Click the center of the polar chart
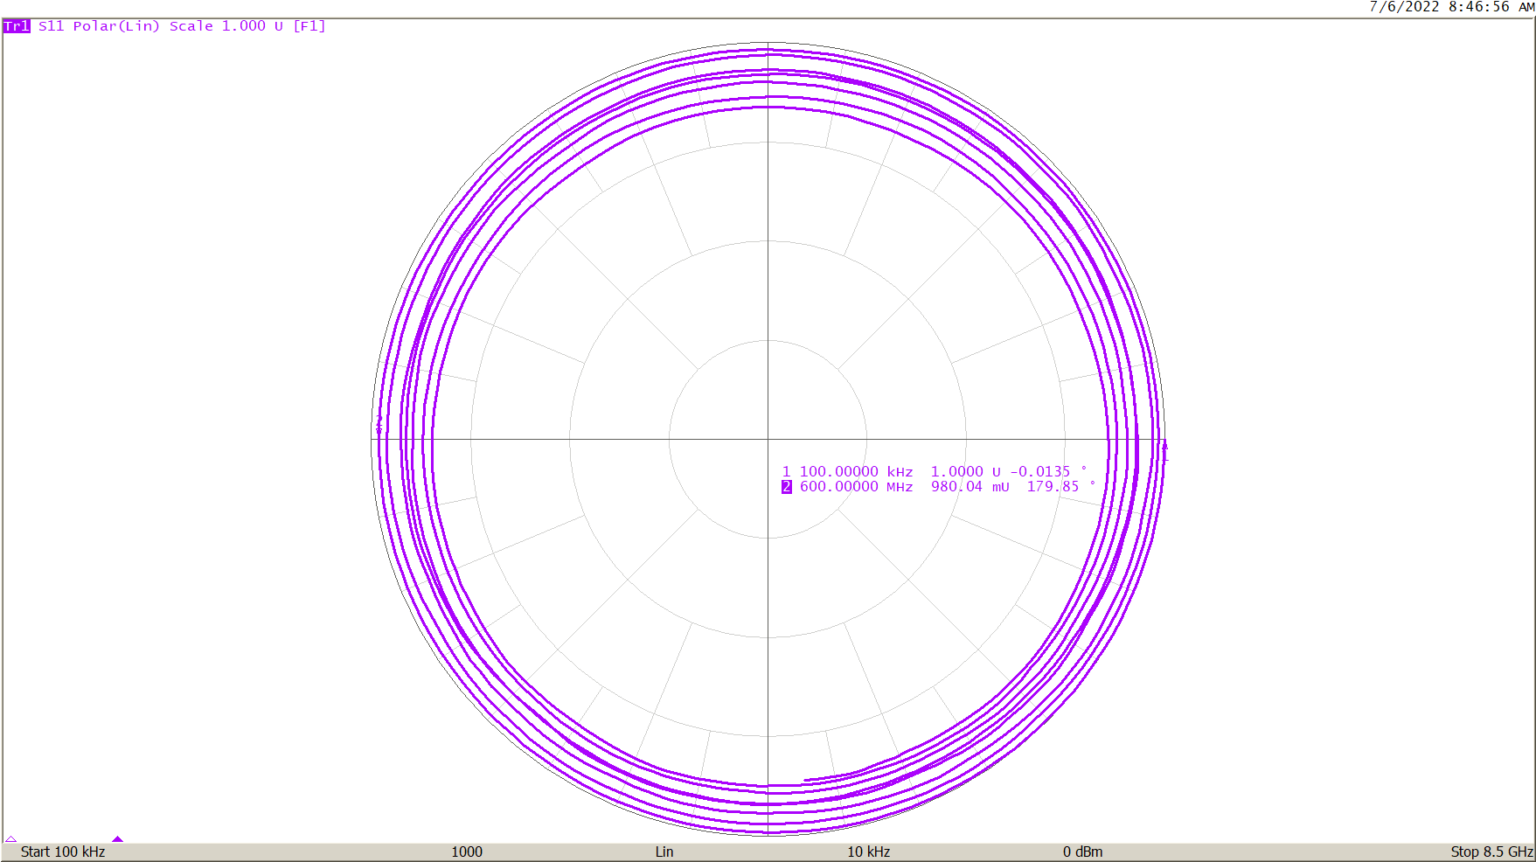This screenshot has height=862, width=1536. [x=767, y=437]
